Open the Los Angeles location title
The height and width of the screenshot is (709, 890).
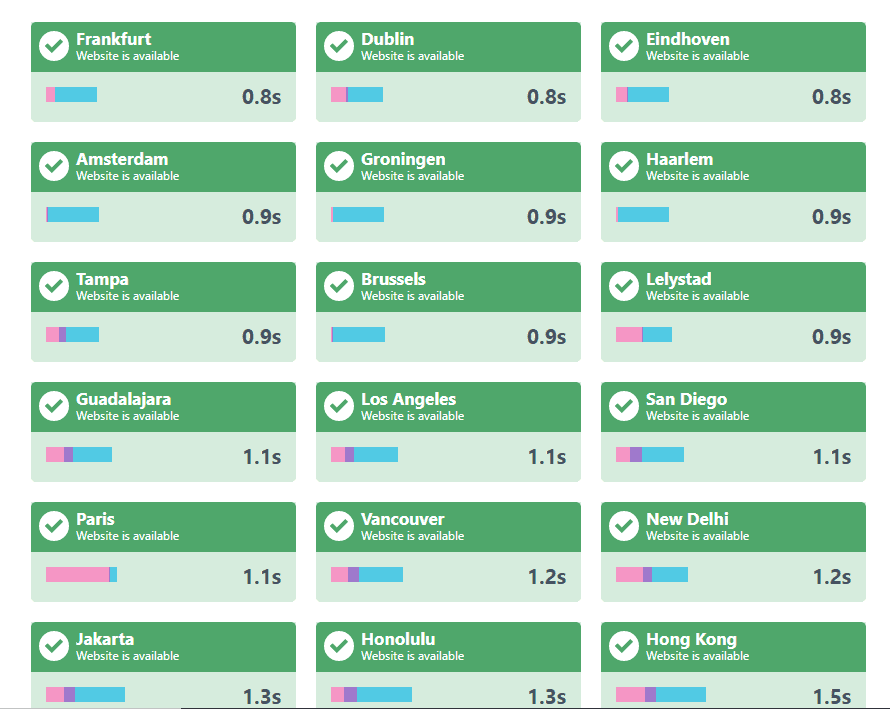[408, 399]
